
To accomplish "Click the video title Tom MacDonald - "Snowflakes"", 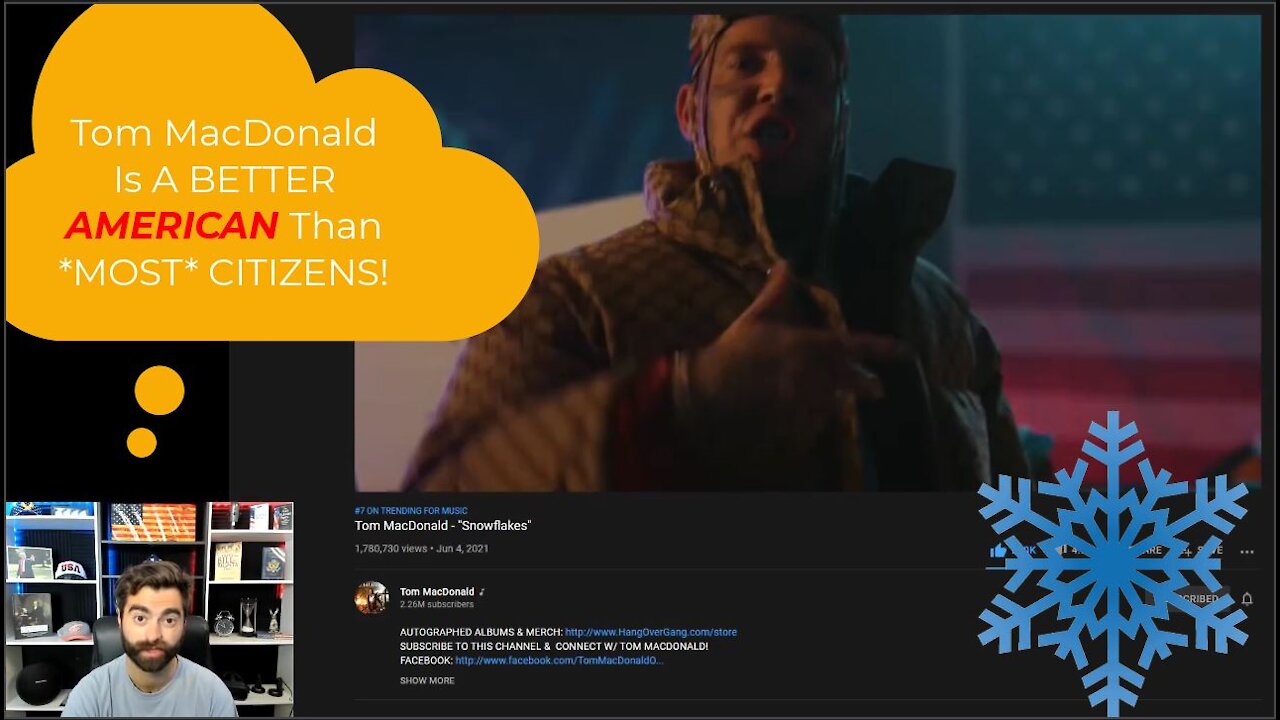I will coord(443,526).
